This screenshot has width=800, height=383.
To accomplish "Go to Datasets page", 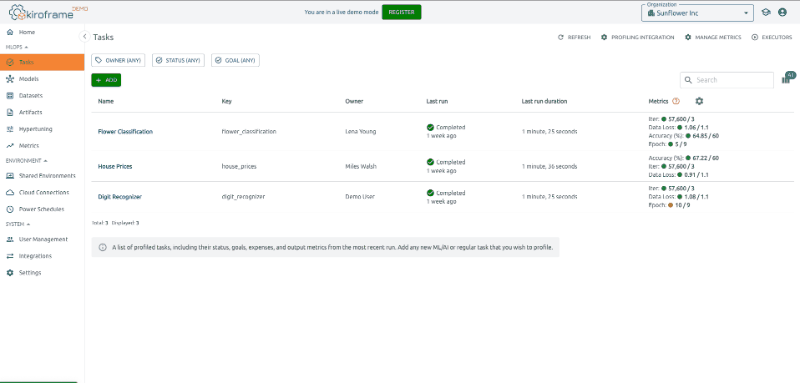I will (42, 95).
